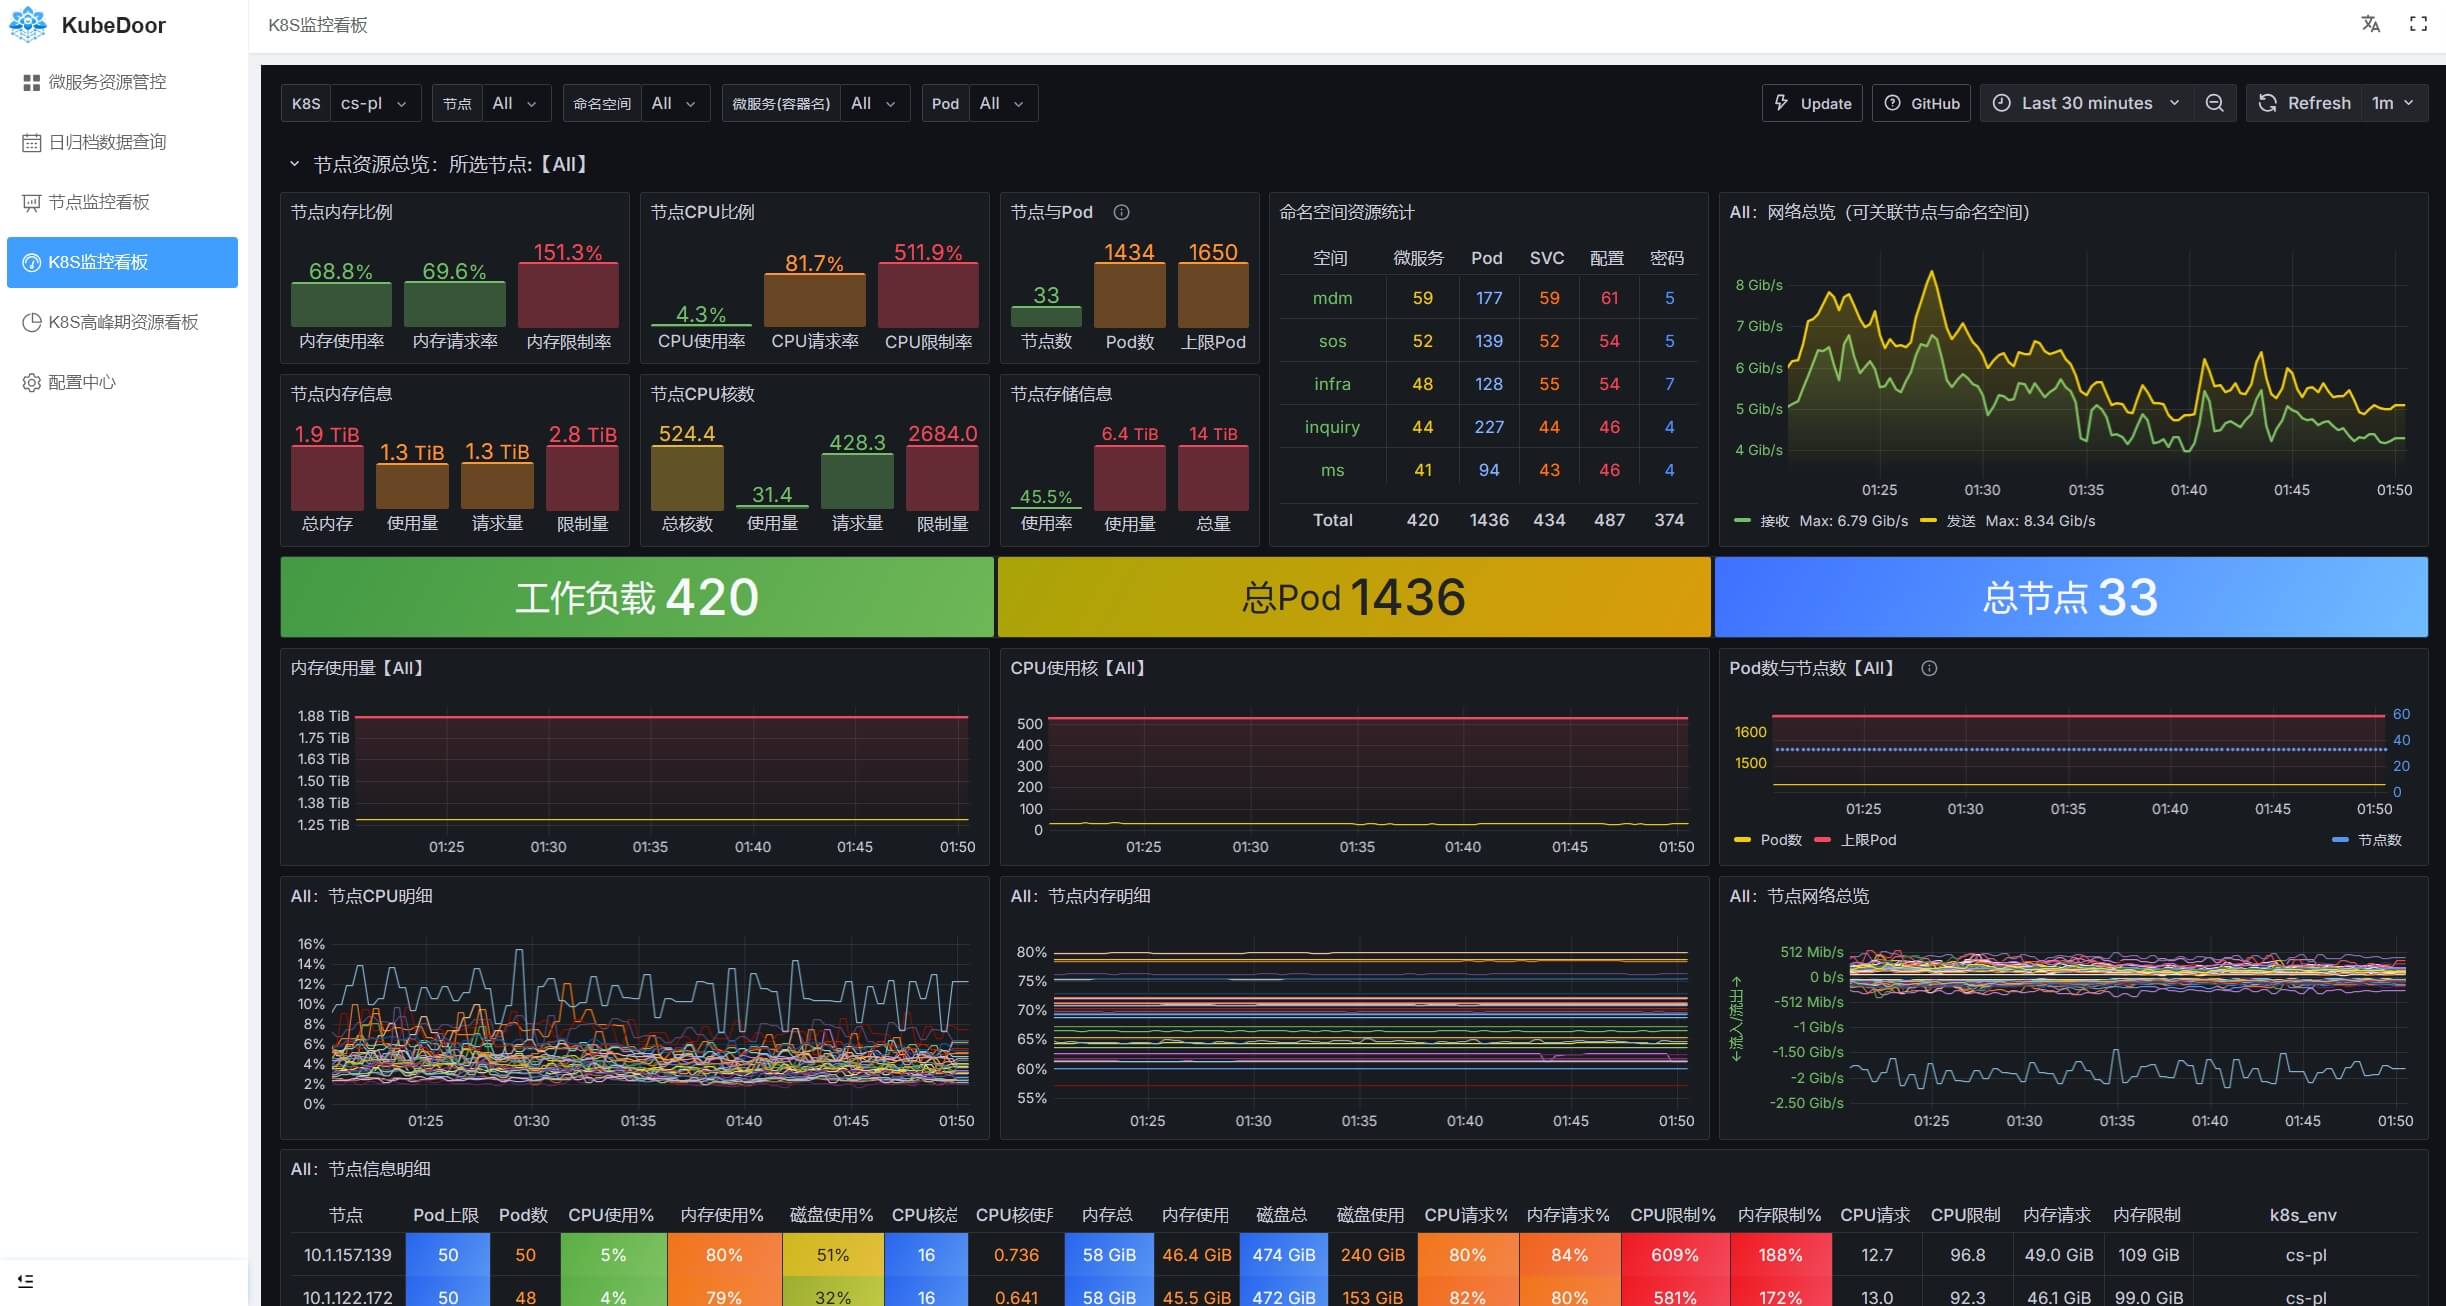The height and width of the screenshot is (1306, 2446).
Task: Click the info icon beside 节点与Pod
Action: (x=1121, y=212)
